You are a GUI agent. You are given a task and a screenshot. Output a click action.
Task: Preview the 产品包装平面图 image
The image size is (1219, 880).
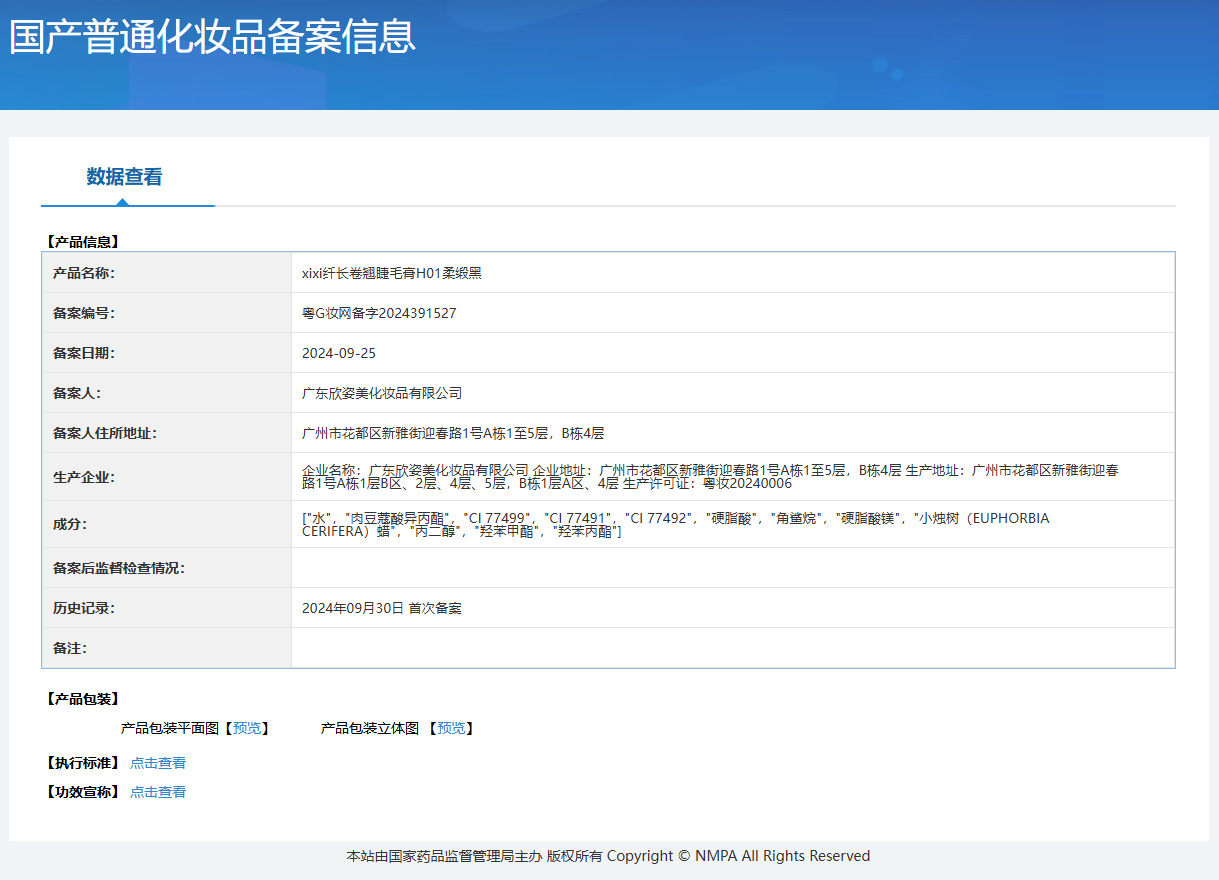pyautogui.click(x=248, y=728)
